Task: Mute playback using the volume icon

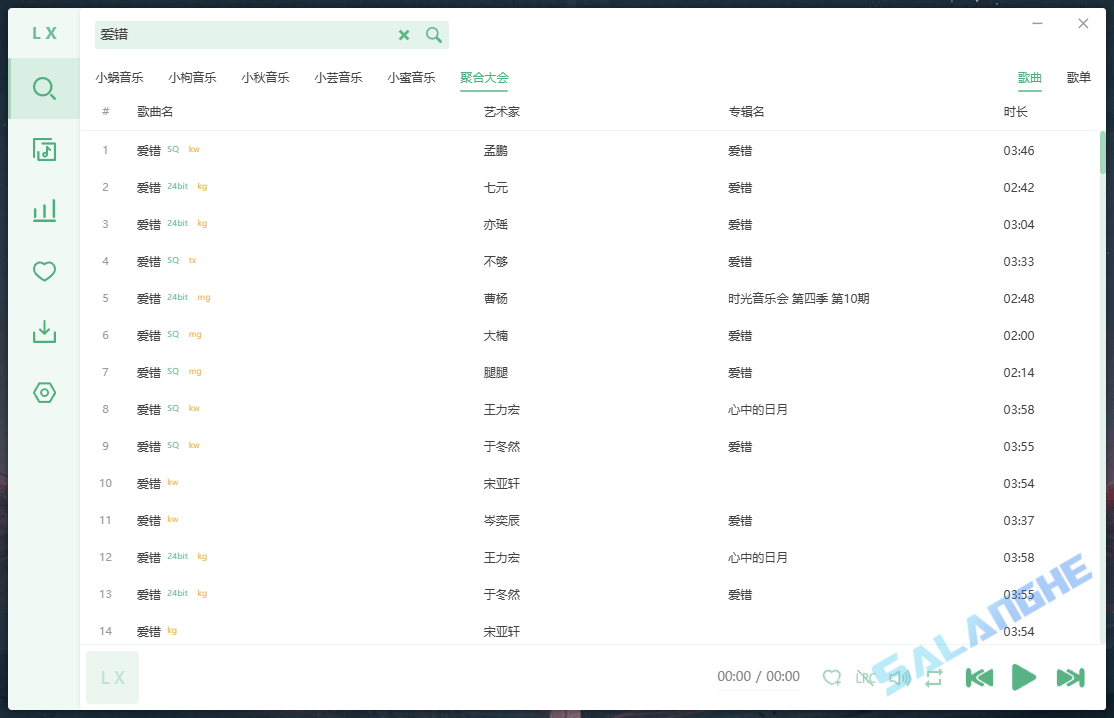Action: [x=898, y=677]
